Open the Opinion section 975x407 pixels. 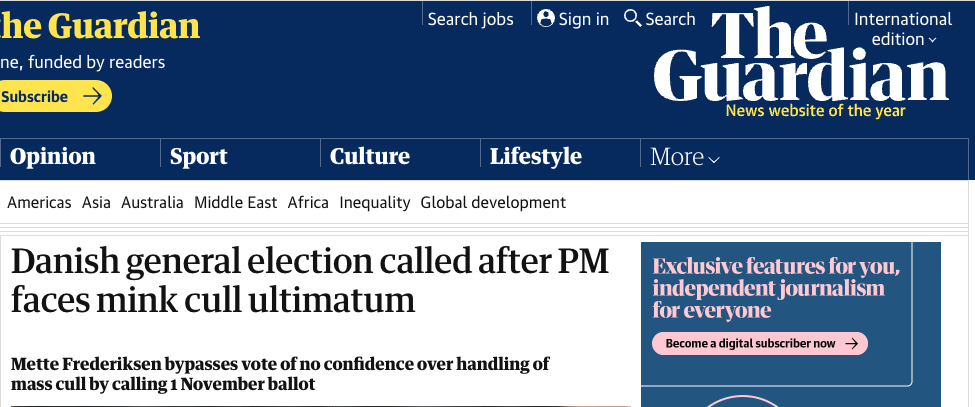[x=53, y=156]
